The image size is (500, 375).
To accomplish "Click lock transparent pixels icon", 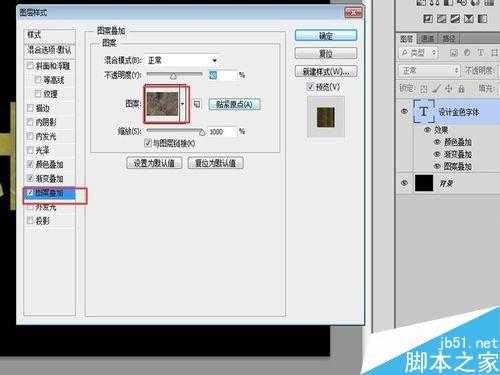I will pyautogui.click(x=423, y=89).
